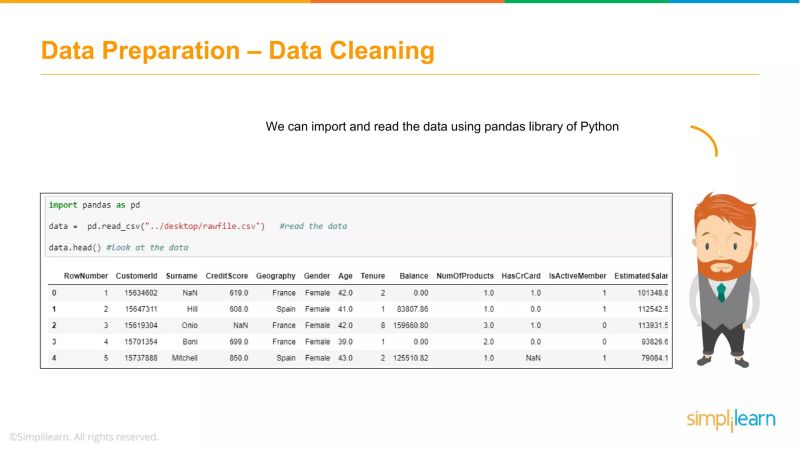The width and height of the screenshot is (800, 450).
Task: Click CustomerId cell 15737888
Action: (x=141, y=358)
